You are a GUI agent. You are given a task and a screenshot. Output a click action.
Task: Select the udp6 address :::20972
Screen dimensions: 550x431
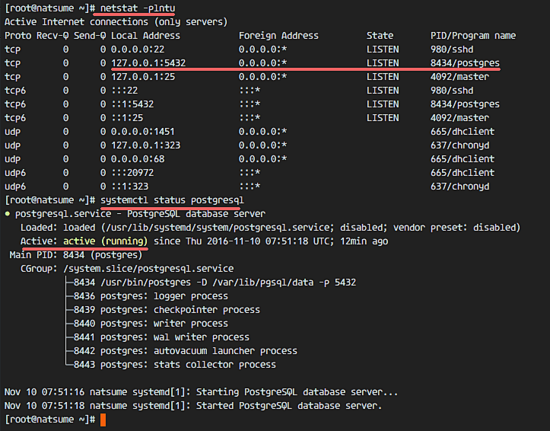point(132,172)
